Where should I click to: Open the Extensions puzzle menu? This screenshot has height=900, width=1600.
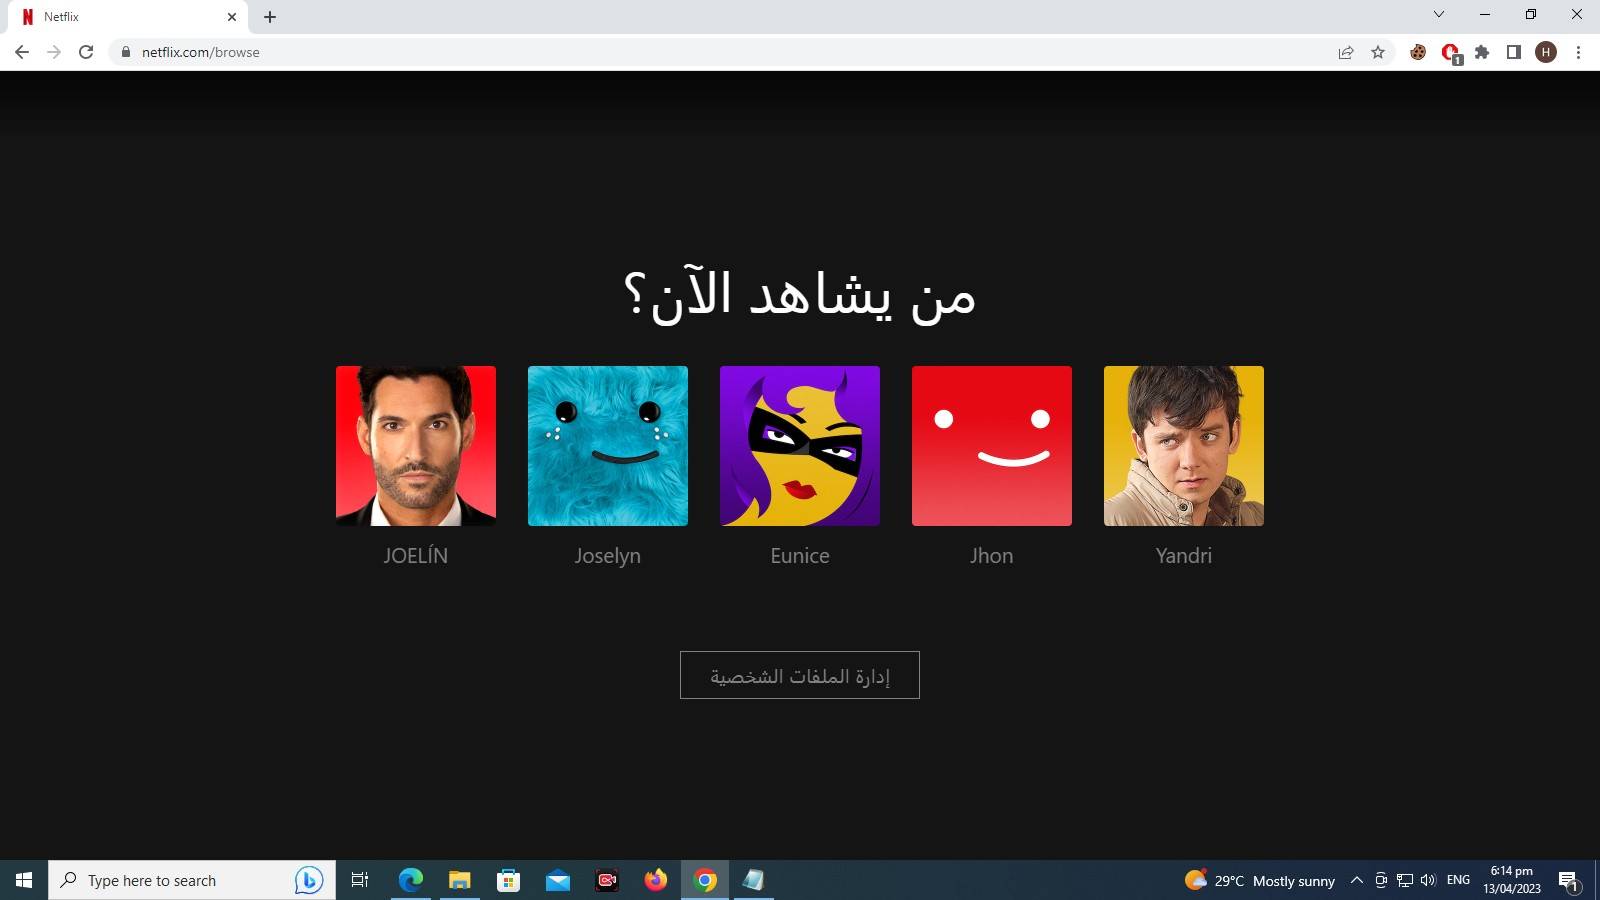(x=1482, y=52)
